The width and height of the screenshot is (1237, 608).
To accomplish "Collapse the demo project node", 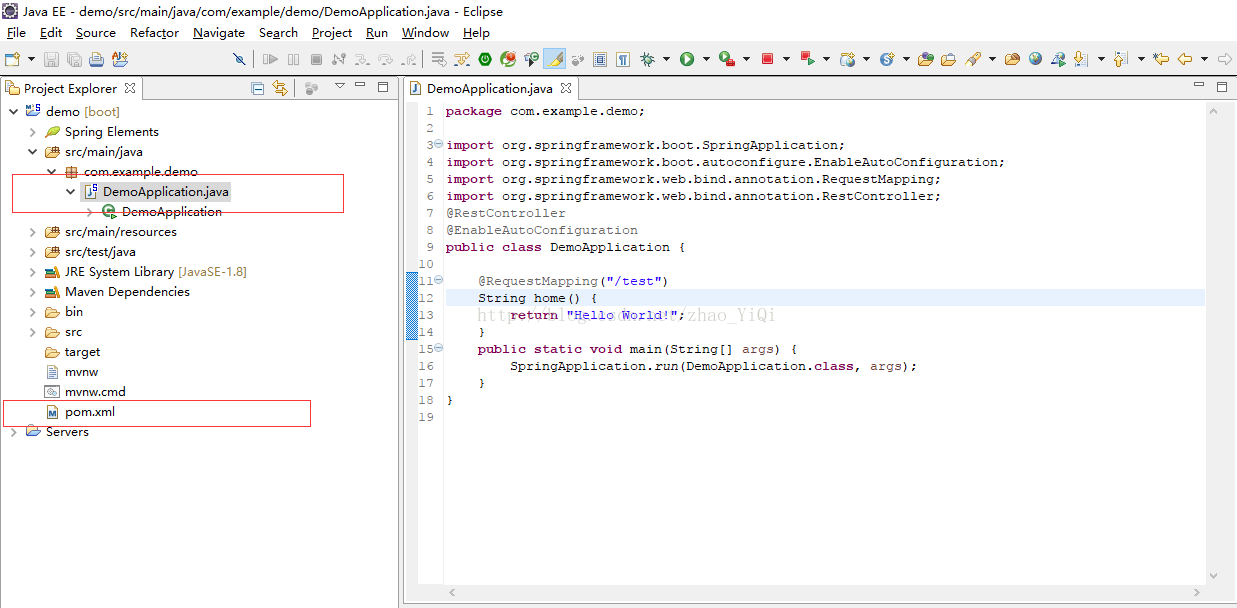I will tap(13, 112).
